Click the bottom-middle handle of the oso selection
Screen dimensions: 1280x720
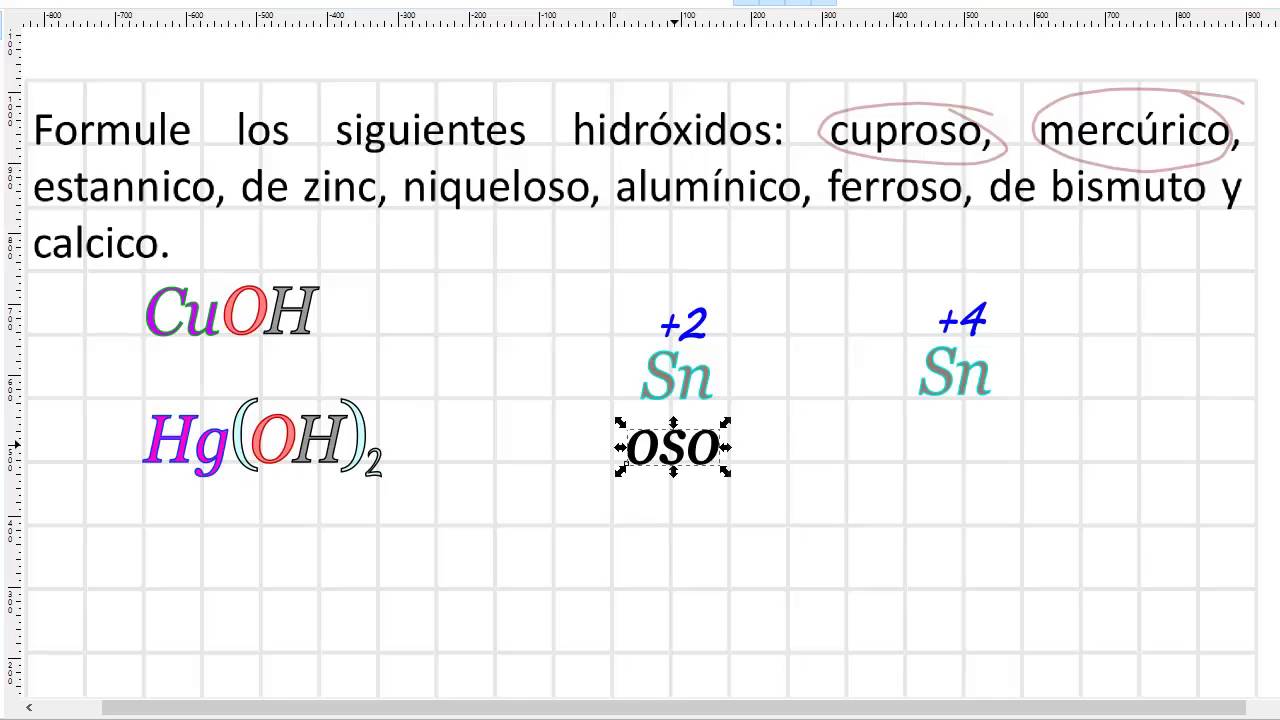click(673, 471)
